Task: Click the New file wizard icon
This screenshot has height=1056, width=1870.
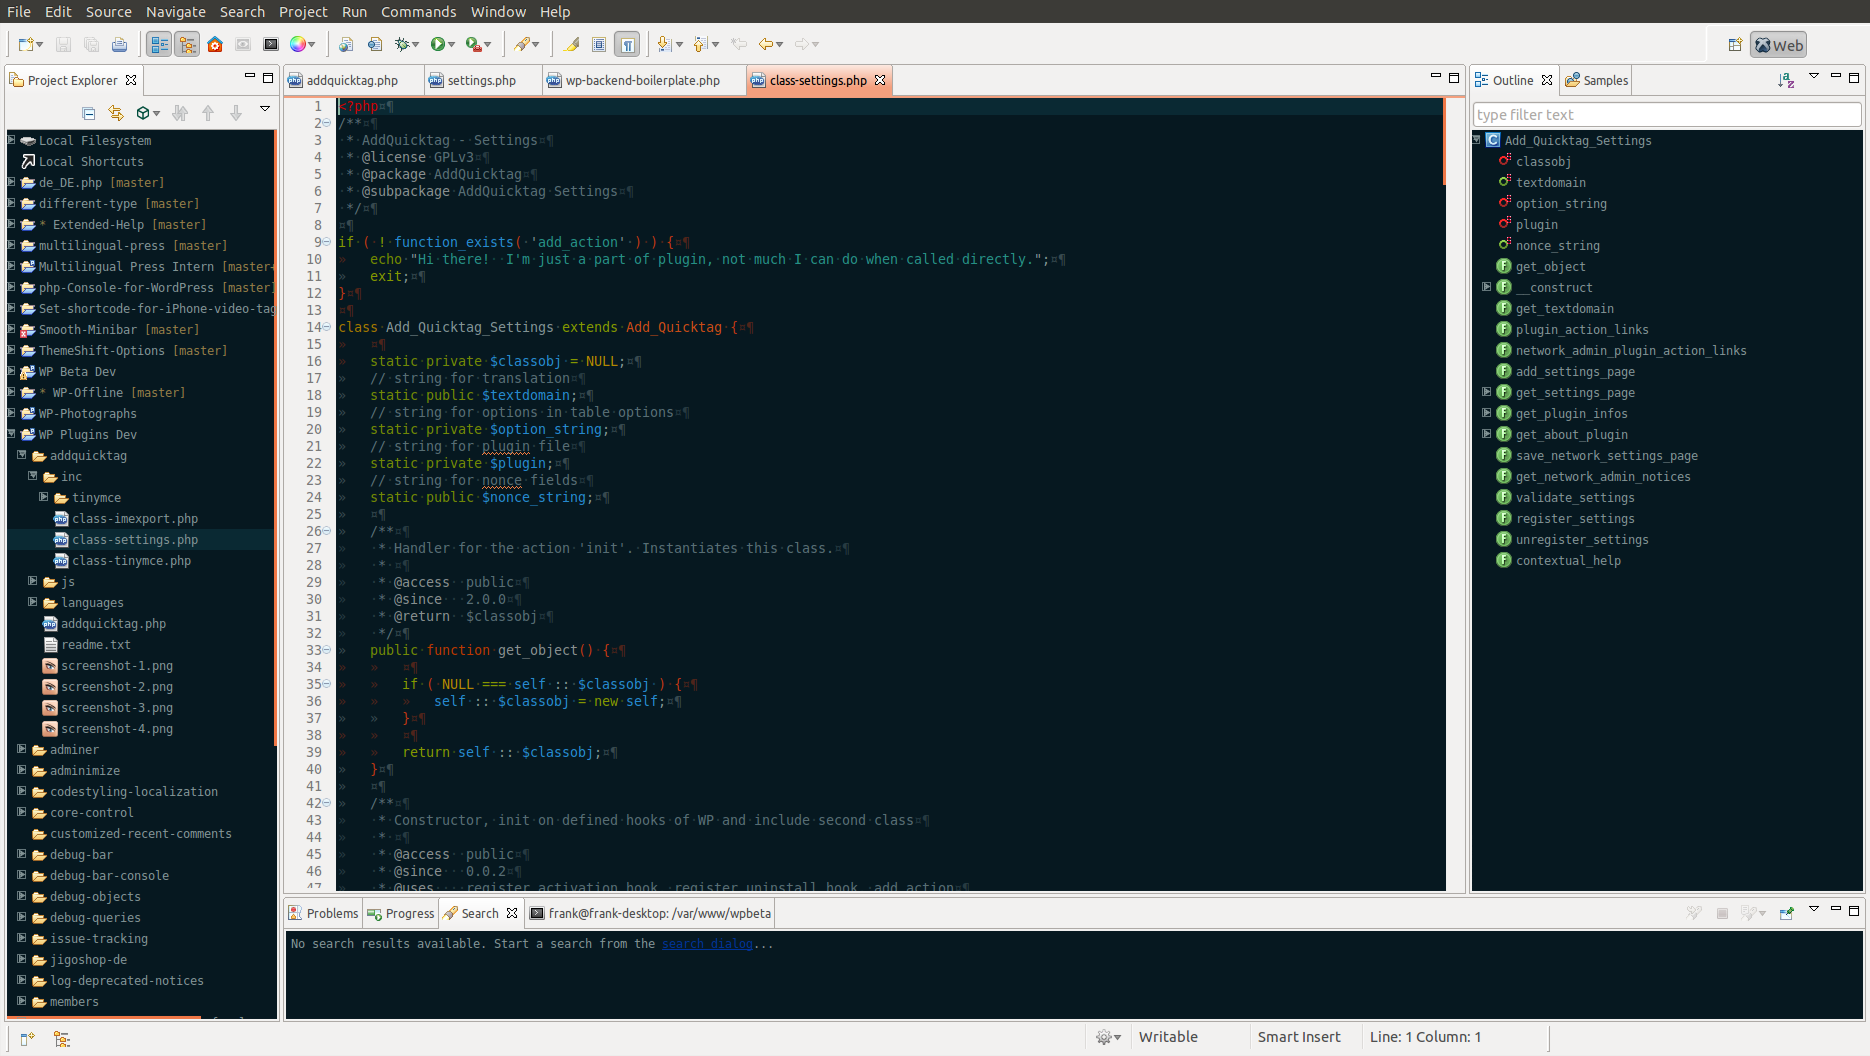Action: pyautogui.click(x=26, y=44)
